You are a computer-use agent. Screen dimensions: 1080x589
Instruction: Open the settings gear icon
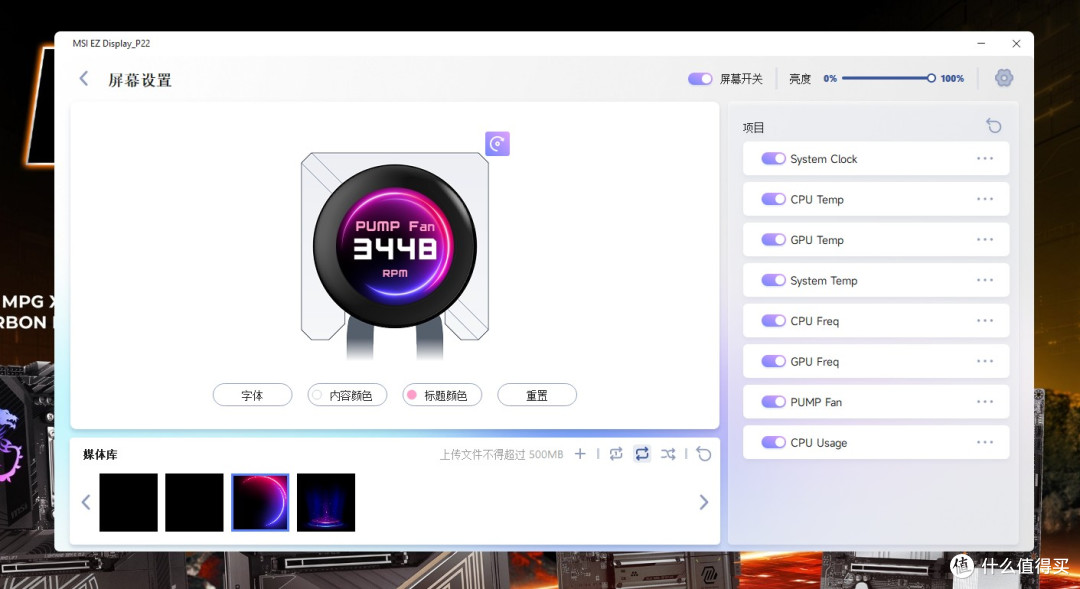tap(1004, 78)
